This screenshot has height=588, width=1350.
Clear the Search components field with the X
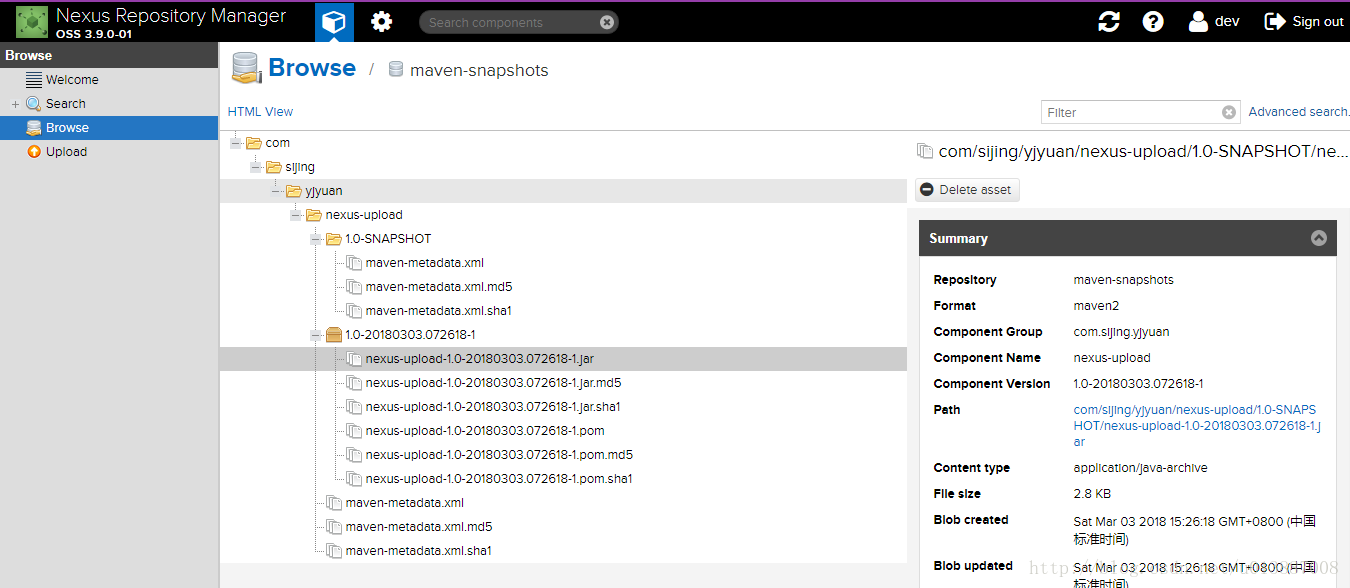pos(608,21)
